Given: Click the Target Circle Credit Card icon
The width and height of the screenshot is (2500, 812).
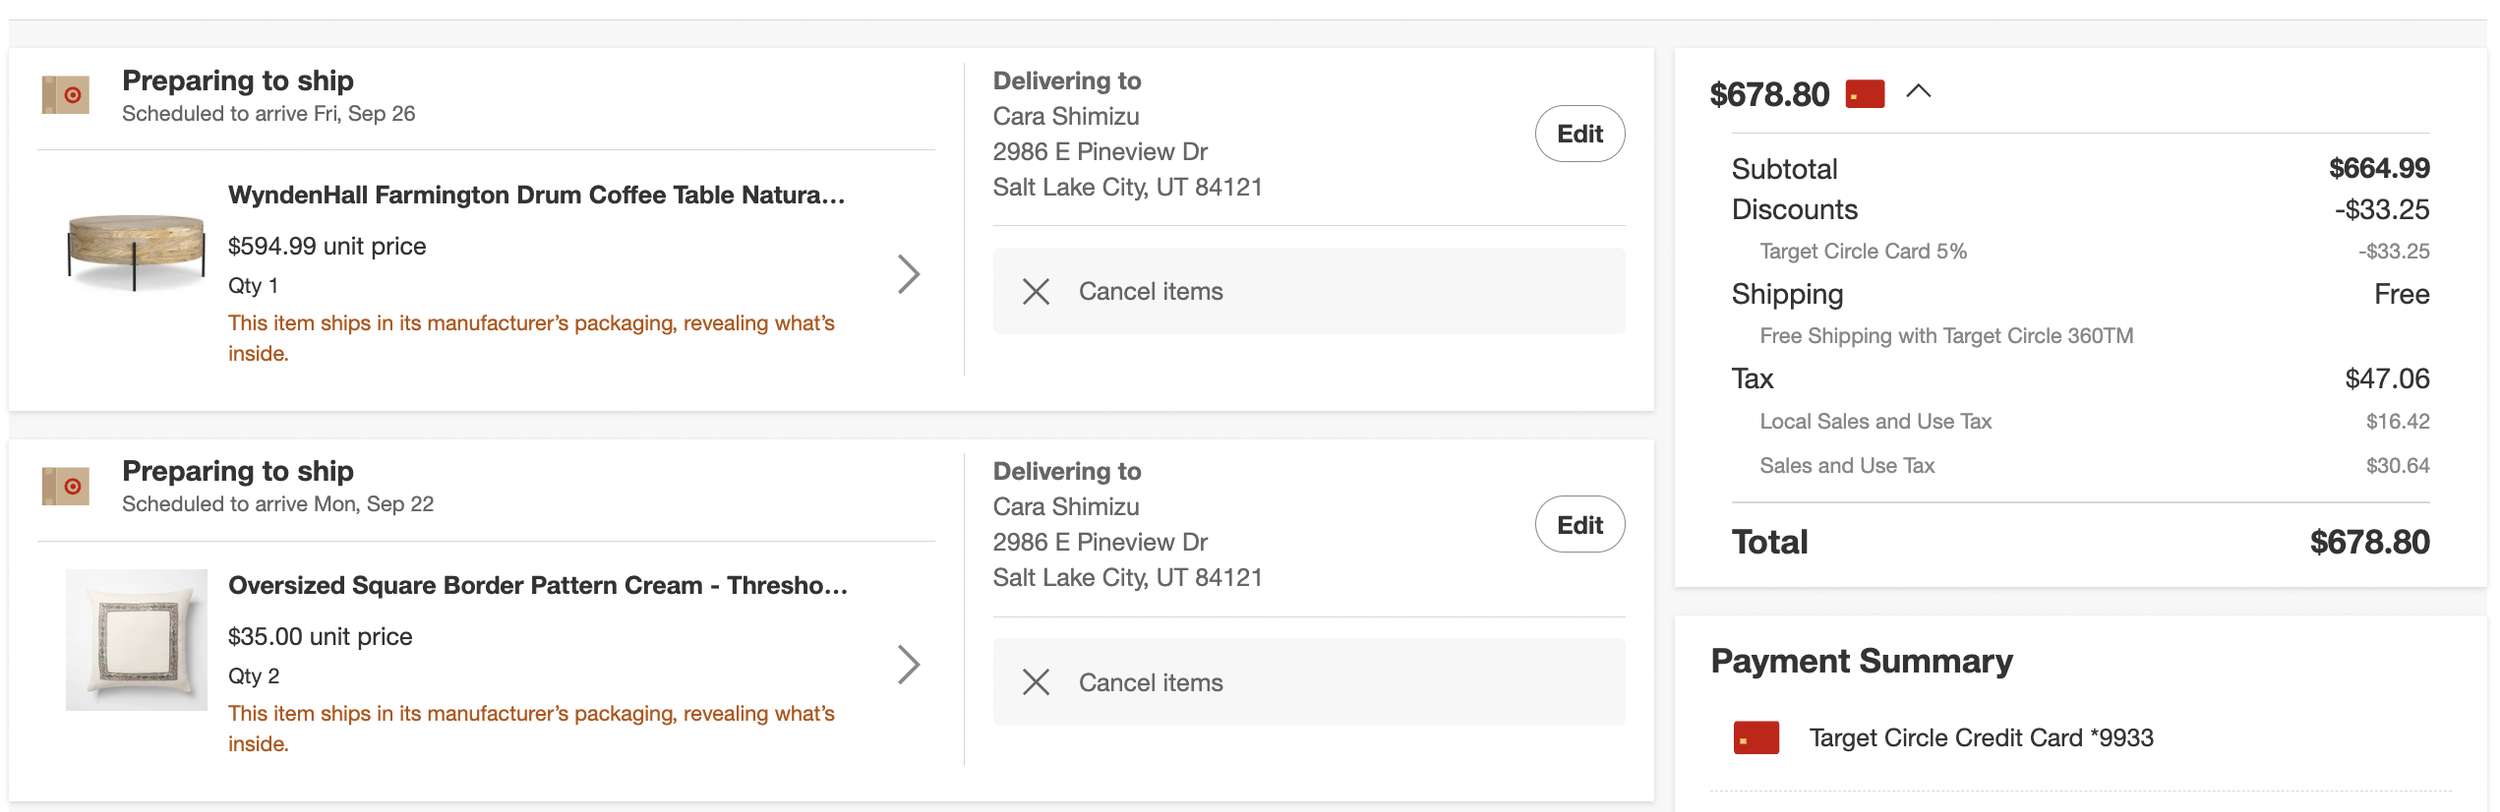Looking at the screenshot, I should pyautogui.click(x=1756, y=738).
